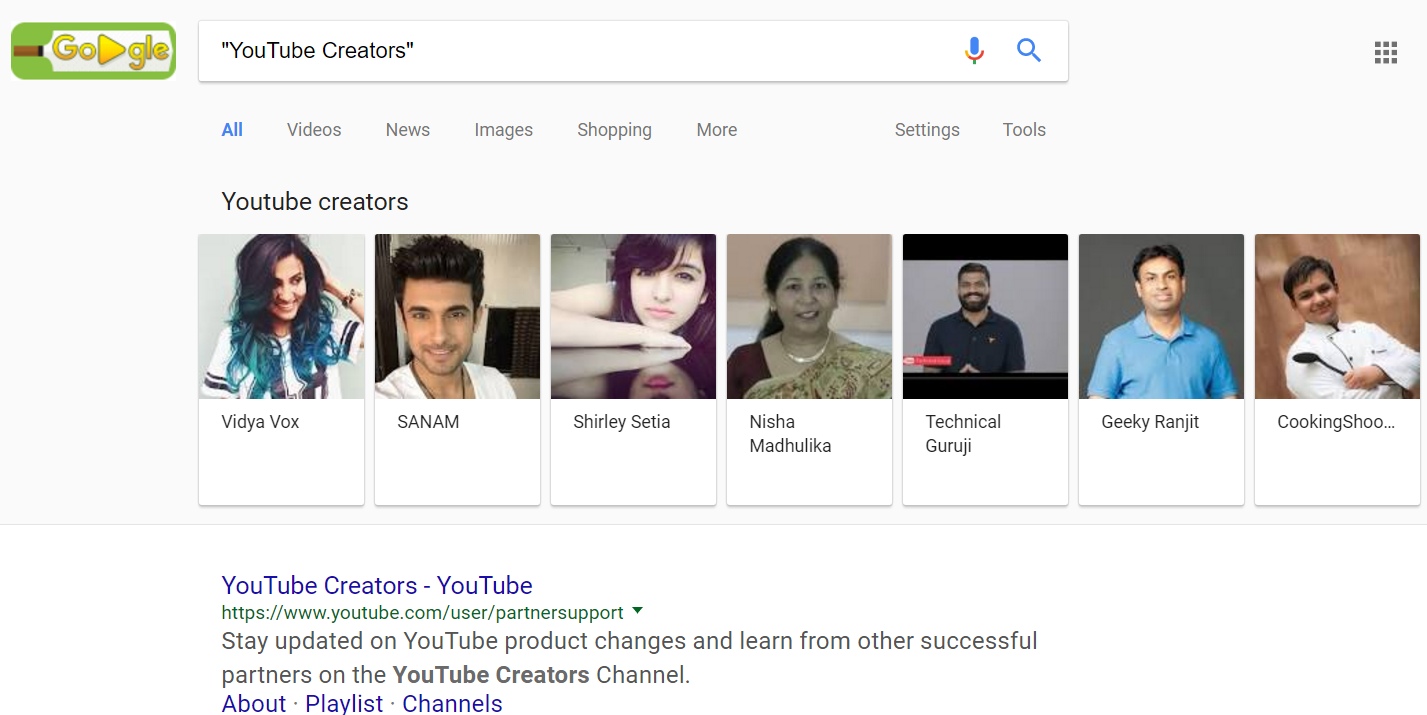Open the Technical Guruji creator card
This screenshot has width=1427, height=715.
[x=985, y=369]
